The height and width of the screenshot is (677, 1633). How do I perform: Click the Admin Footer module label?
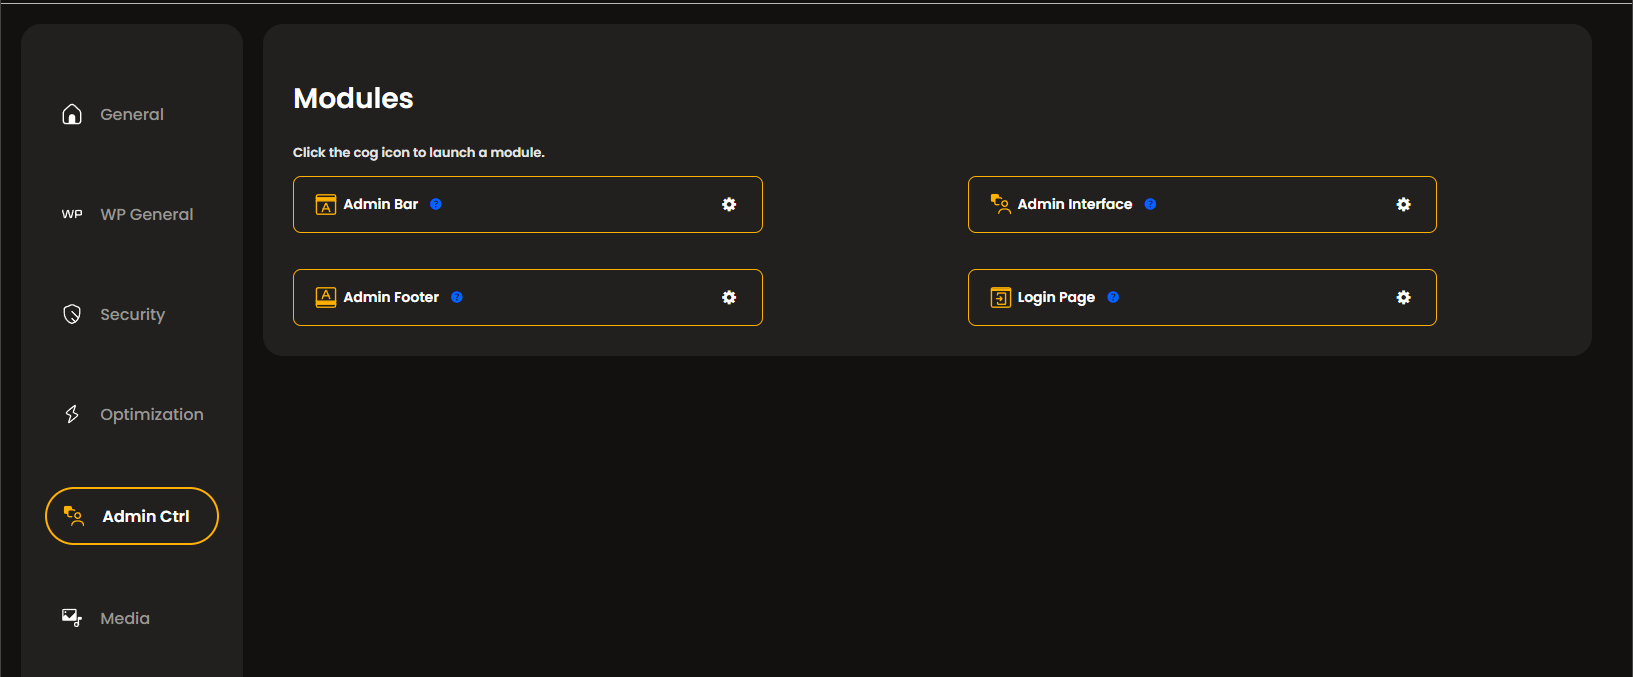pos(391,297)
